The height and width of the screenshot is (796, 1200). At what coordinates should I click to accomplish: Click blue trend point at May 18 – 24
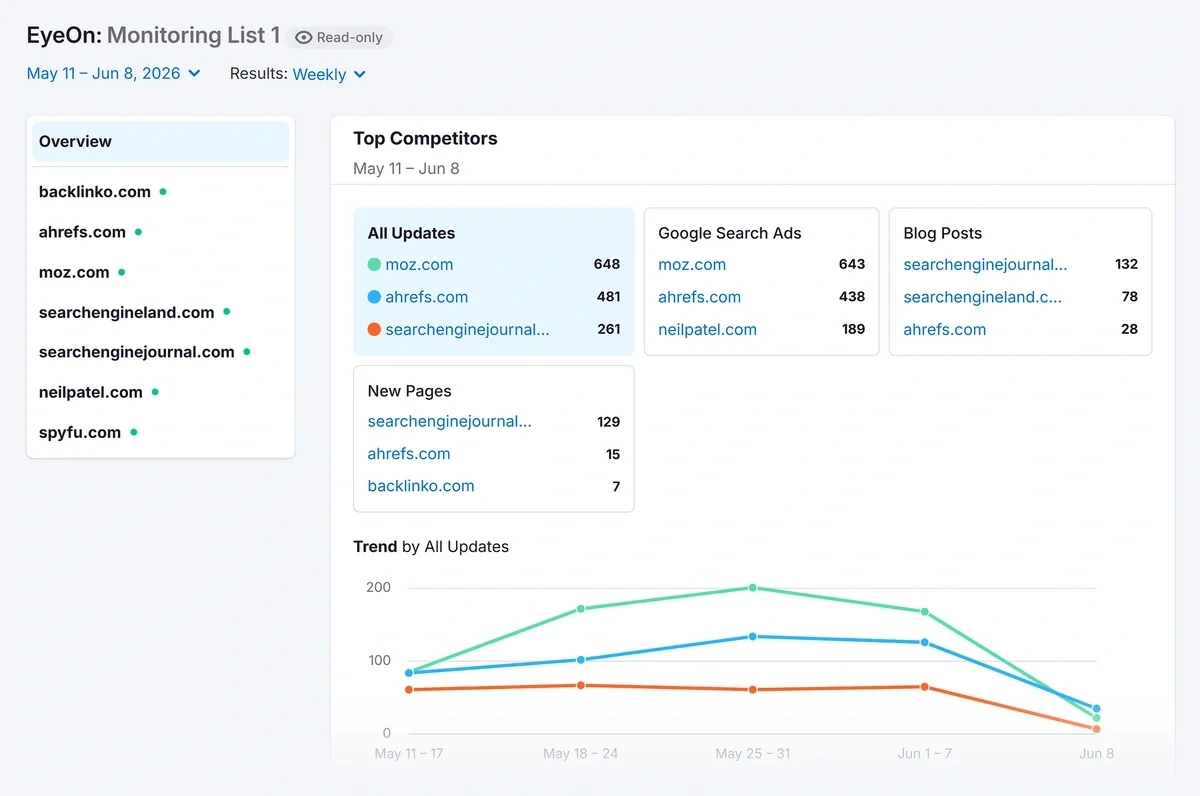click(x=581, y=659)
